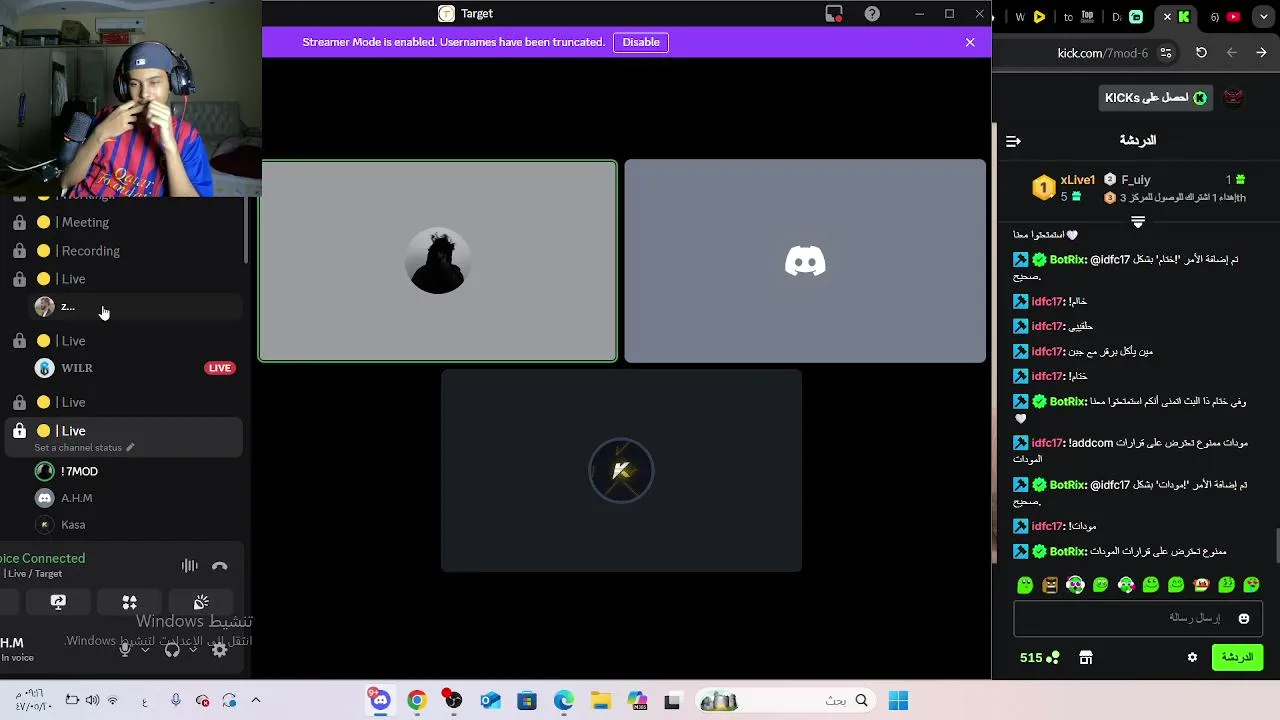The image size is (1280, 720).
Task: Open File Explorer from the taskbar
Action: 600,701
